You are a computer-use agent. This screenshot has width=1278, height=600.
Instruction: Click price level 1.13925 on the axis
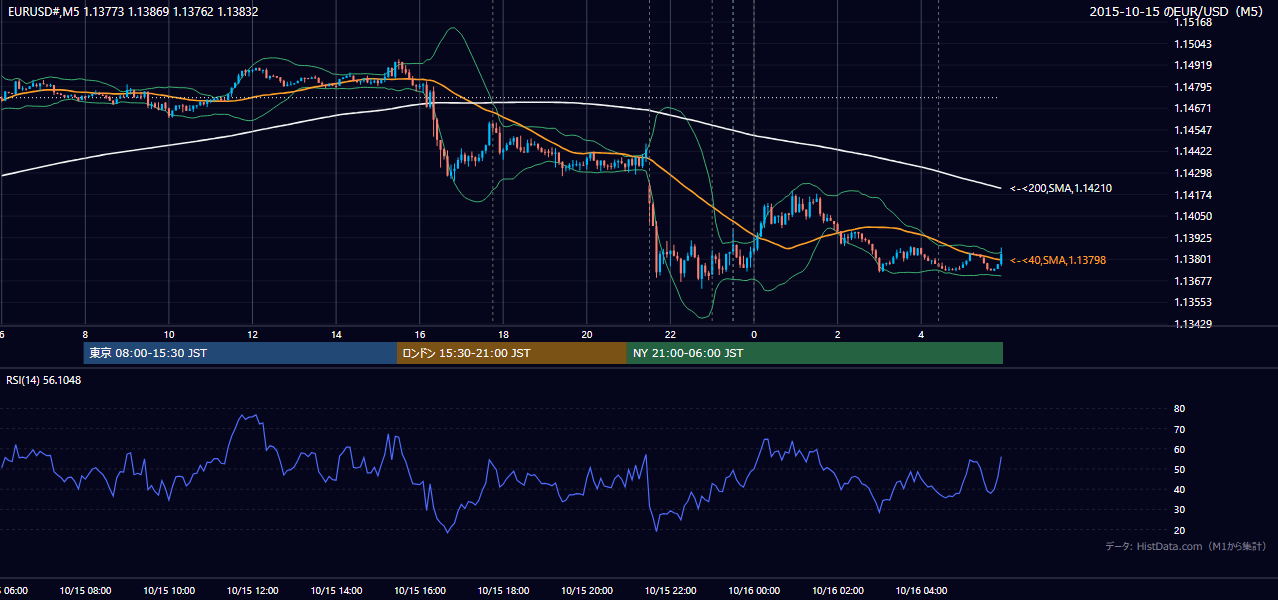point(1192,238)
